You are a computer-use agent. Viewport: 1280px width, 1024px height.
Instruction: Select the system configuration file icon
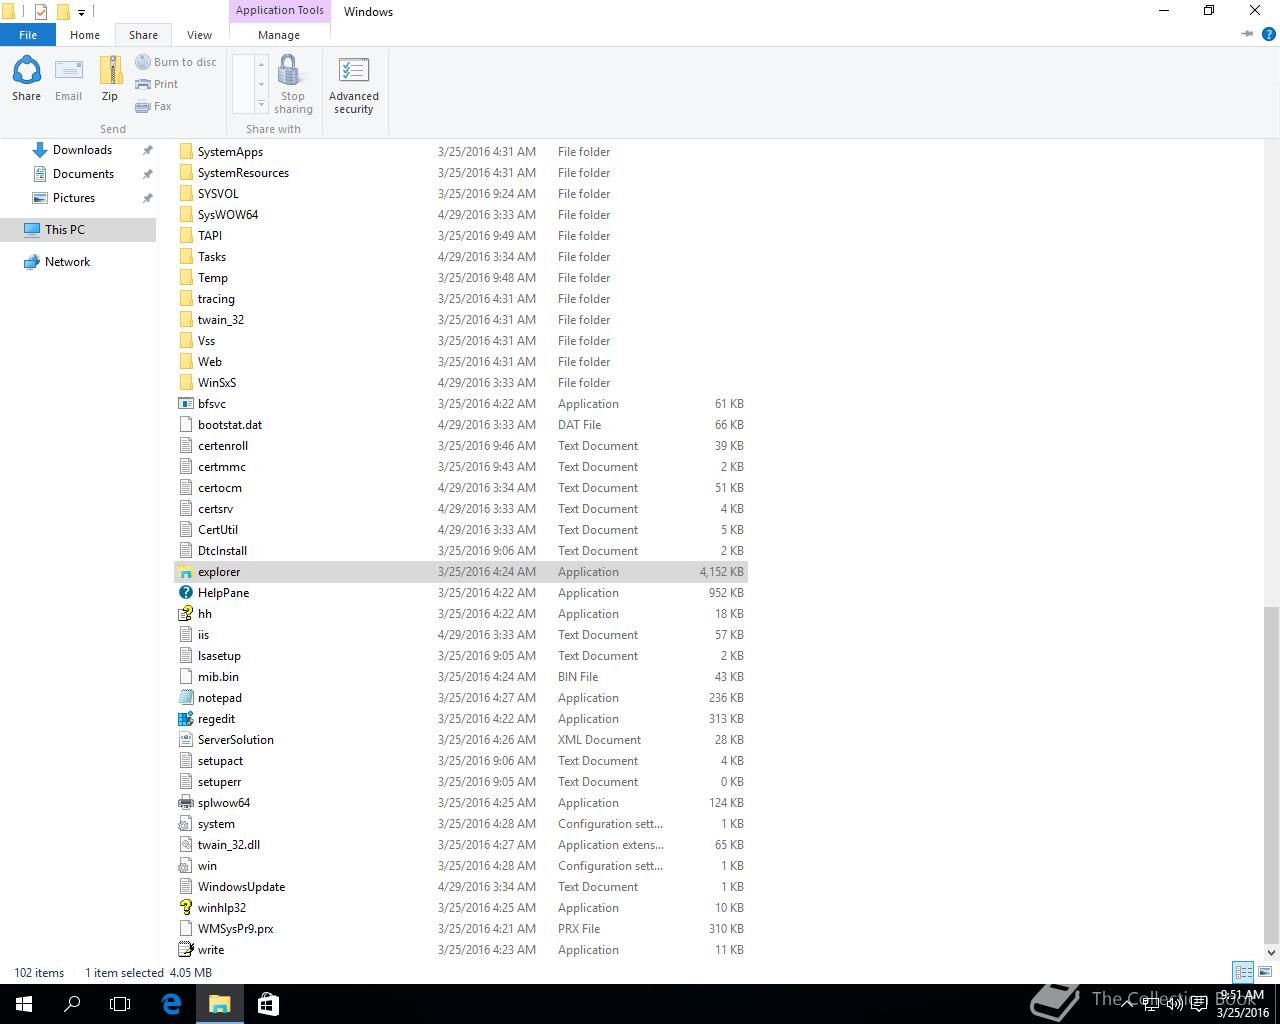click(x=186, y=824)
